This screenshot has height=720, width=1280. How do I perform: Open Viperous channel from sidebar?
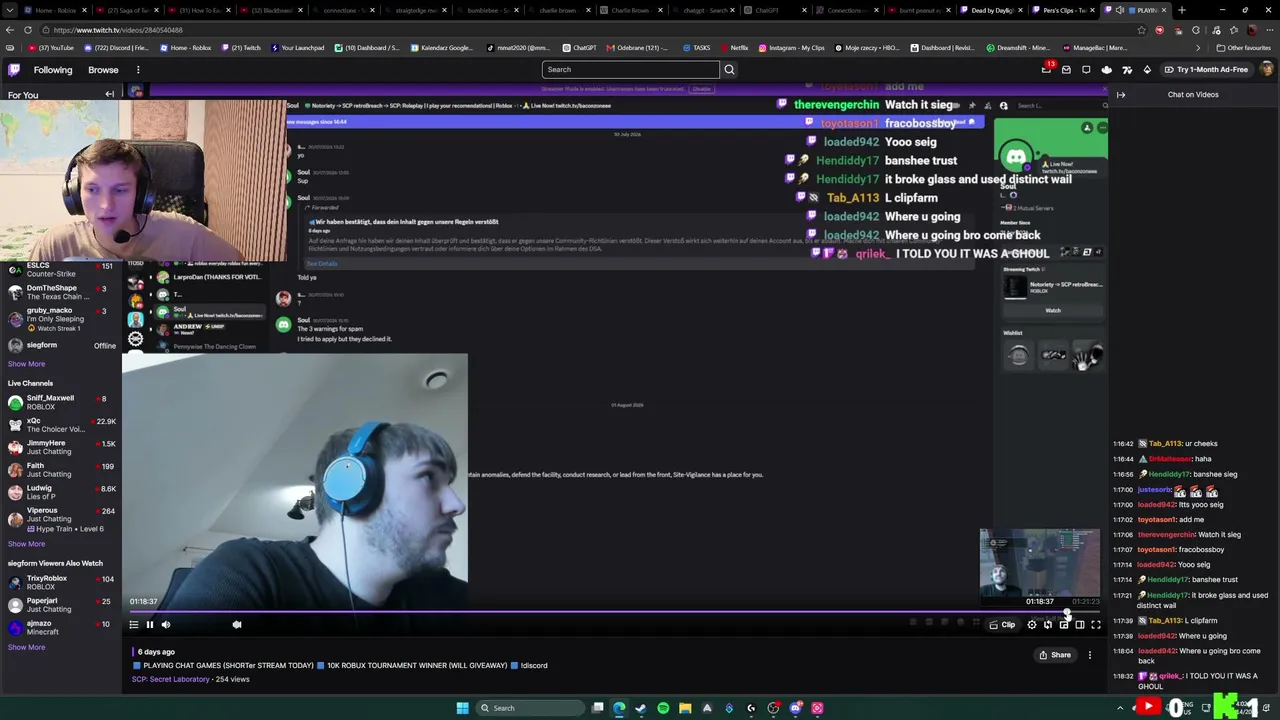pyautogui.click(x=61, y=519)
